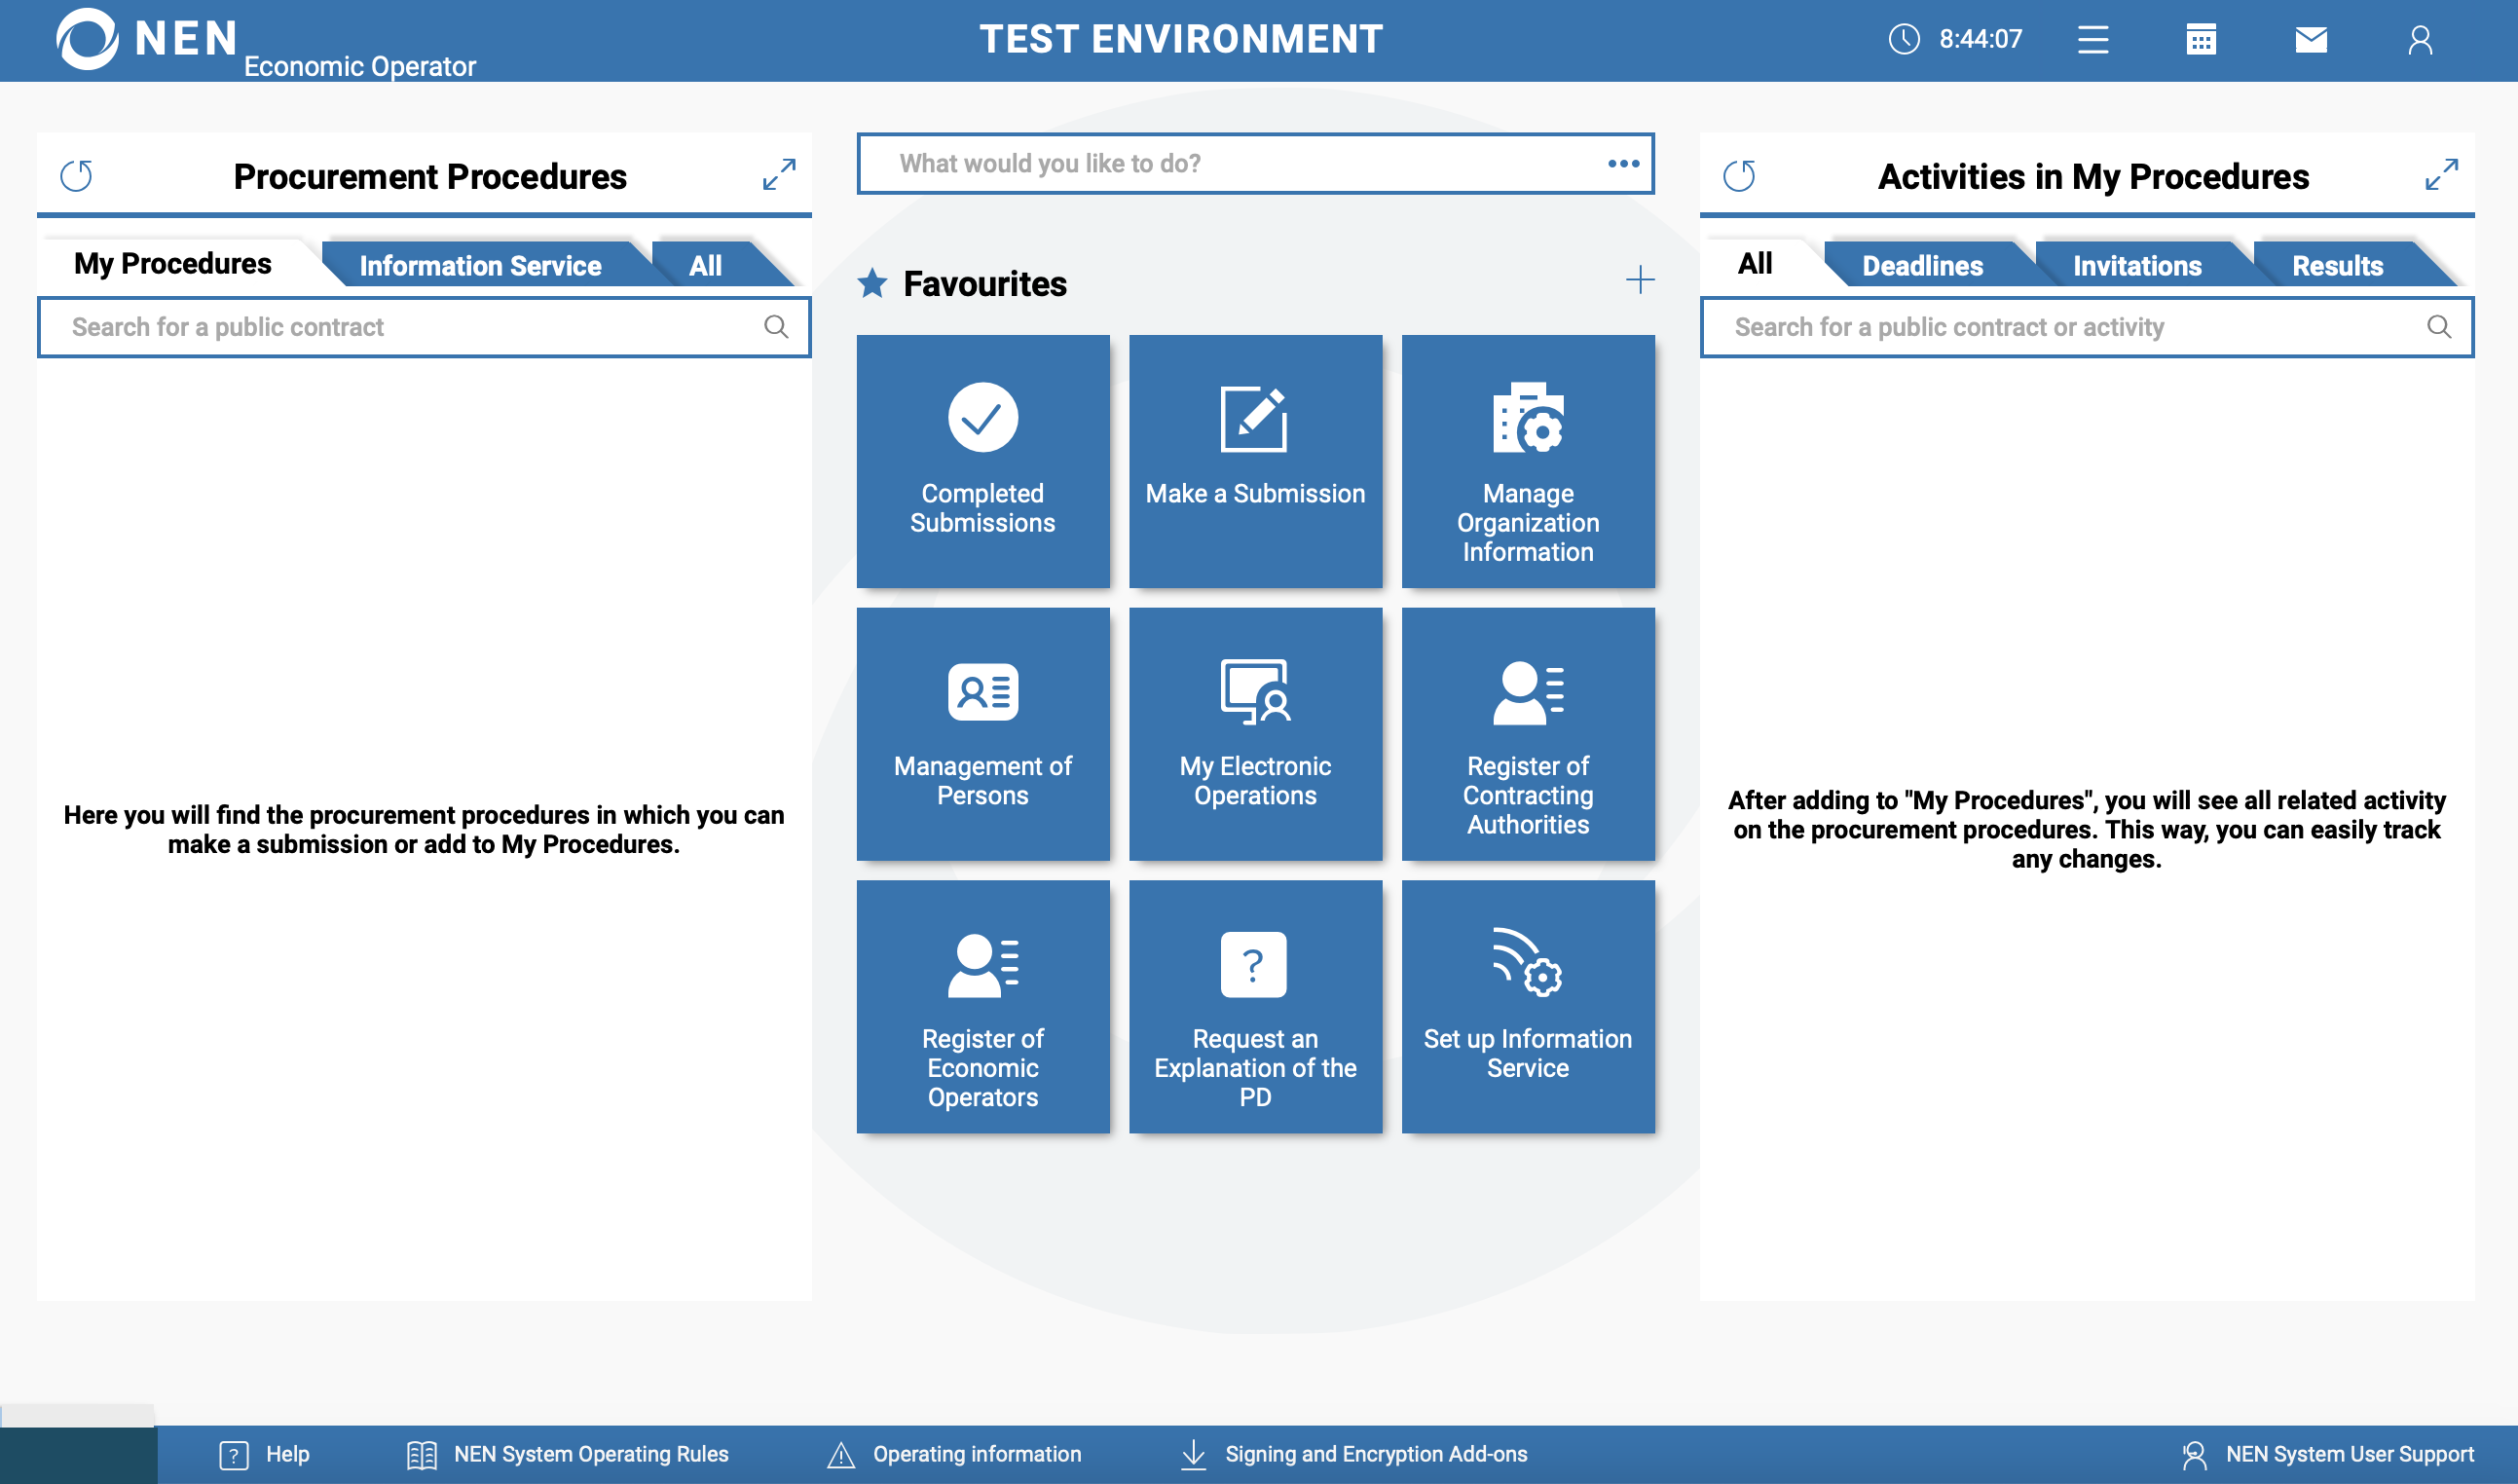Image resolution: width=2518 pixels, height=1484 pixels.
Task: Open the hamburger menu in header
Action: [x=2092, y=40]
